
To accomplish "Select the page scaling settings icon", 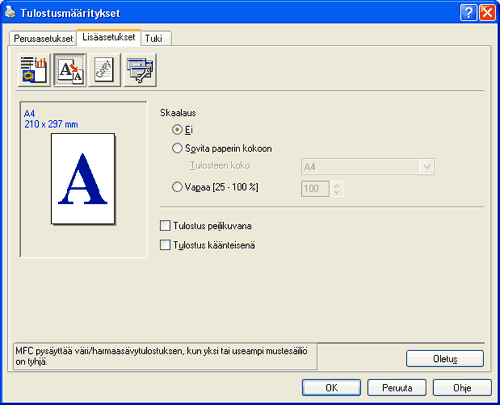I will point(70,70).
